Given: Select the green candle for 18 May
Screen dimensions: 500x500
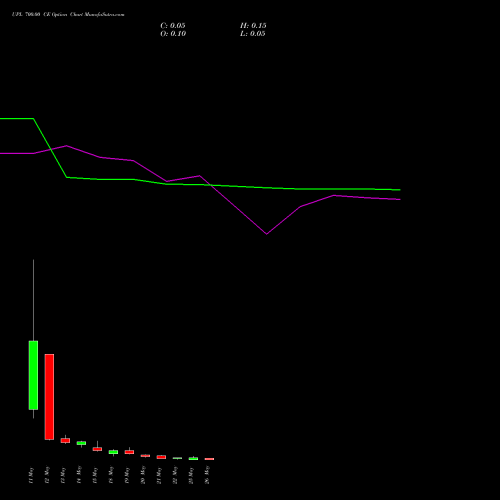Looking at the screenshot, I should (x=113, y=452).
